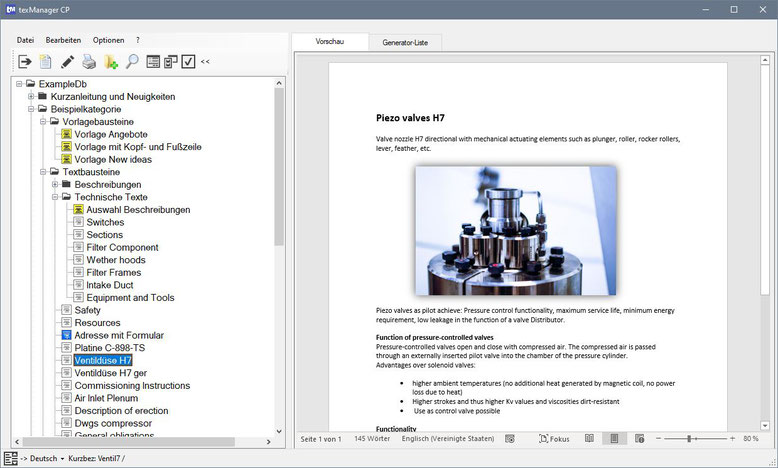The width and height of the screenshot is (778, 468).
Task: Open the Datei menu
Action: pyautogui.click(x=25, y=40)
